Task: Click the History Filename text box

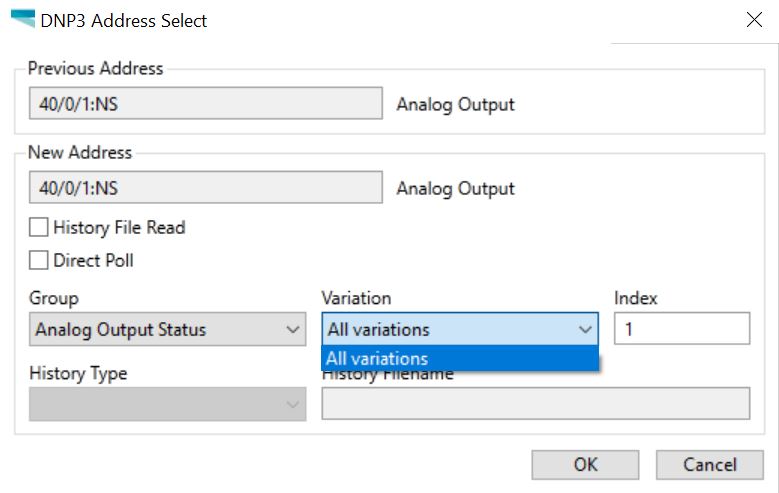Action: pos(535,404)
